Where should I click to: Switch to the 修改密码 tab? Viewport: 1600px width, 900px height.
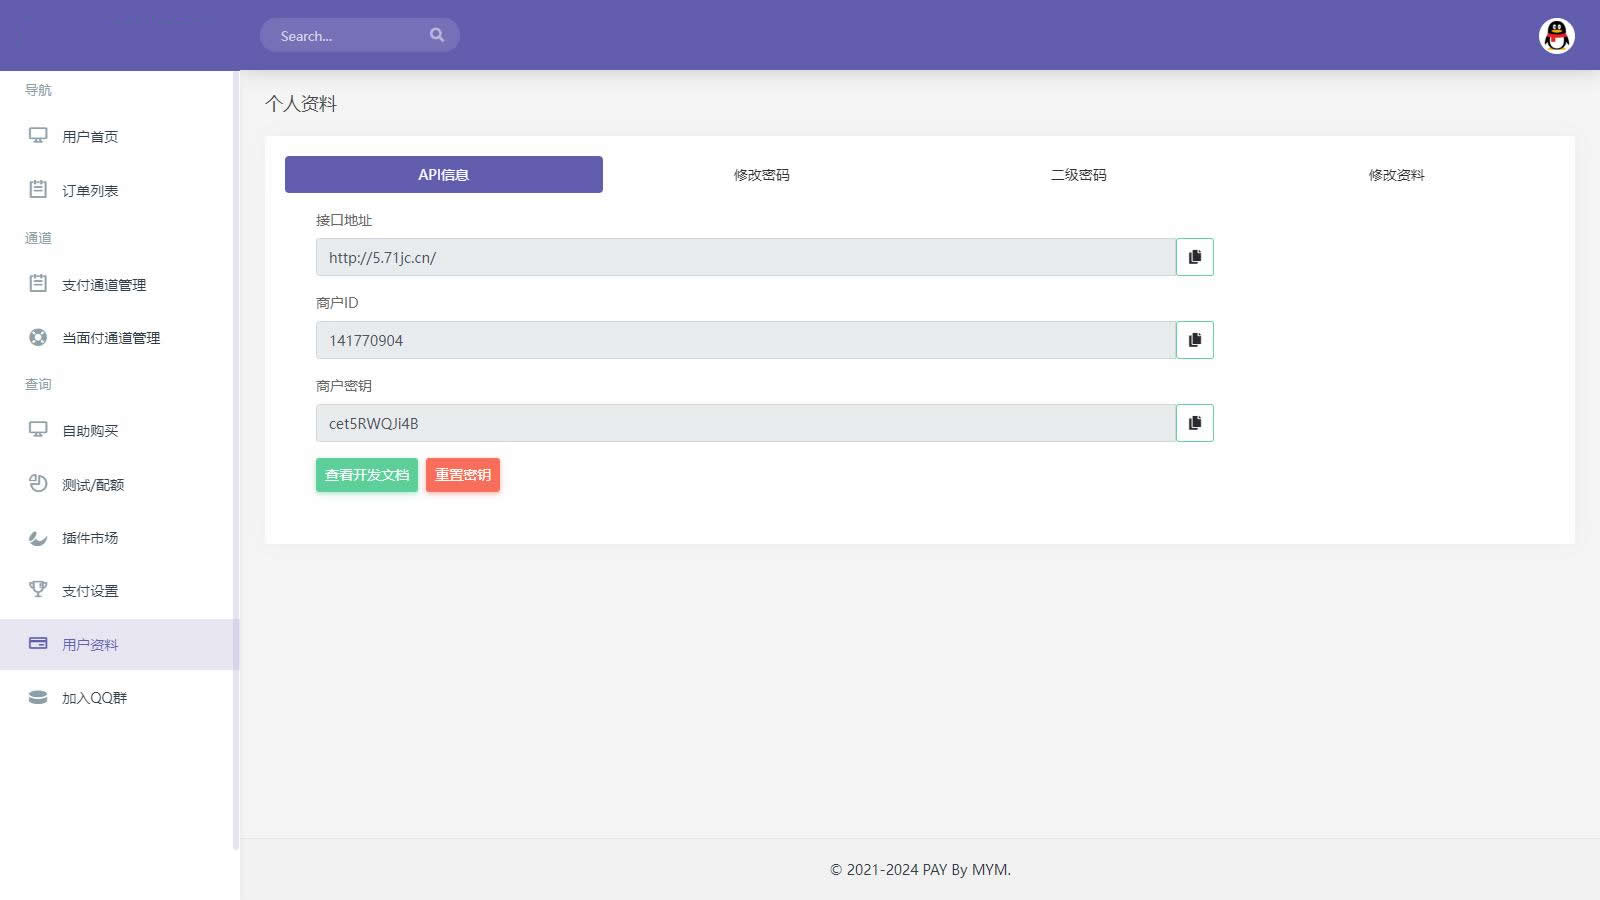[x=761, y=175]
